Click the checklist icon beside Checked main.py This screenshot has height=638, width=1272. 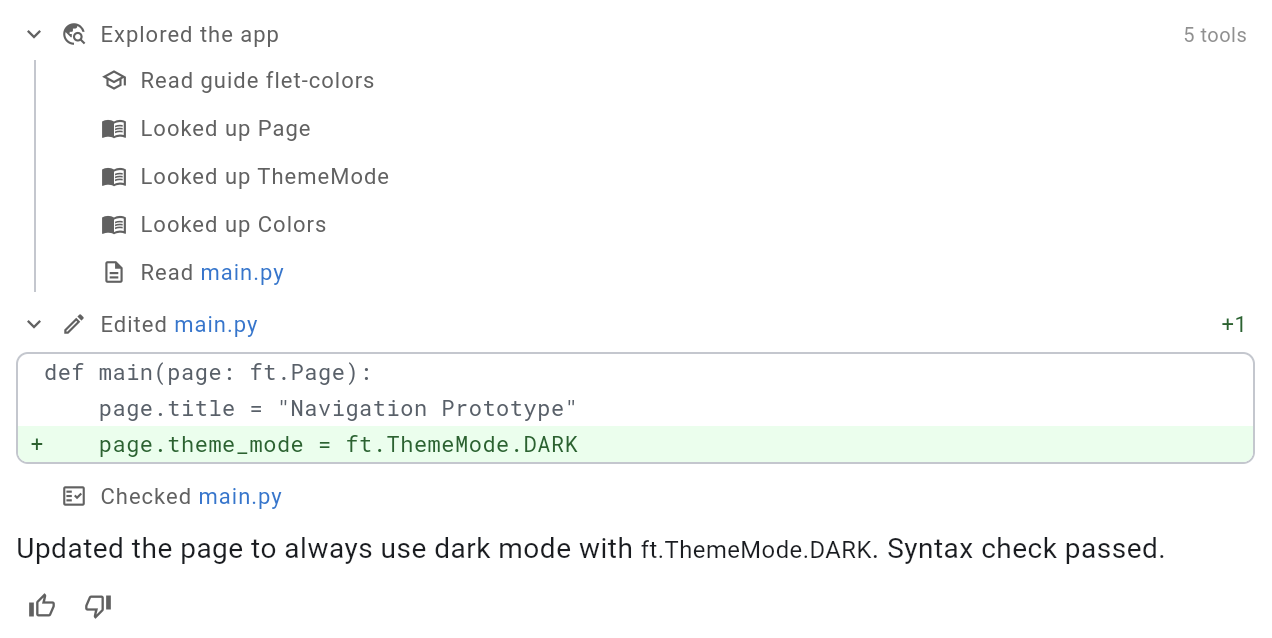point(74,497)
